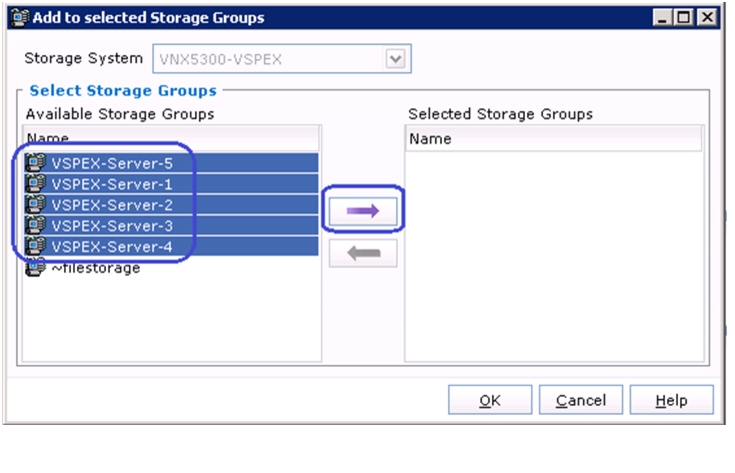The height and width of the screenshot is (473, 735).
Task: Select VSPEX-Server-3 list entry text
Action: (112, 225)
